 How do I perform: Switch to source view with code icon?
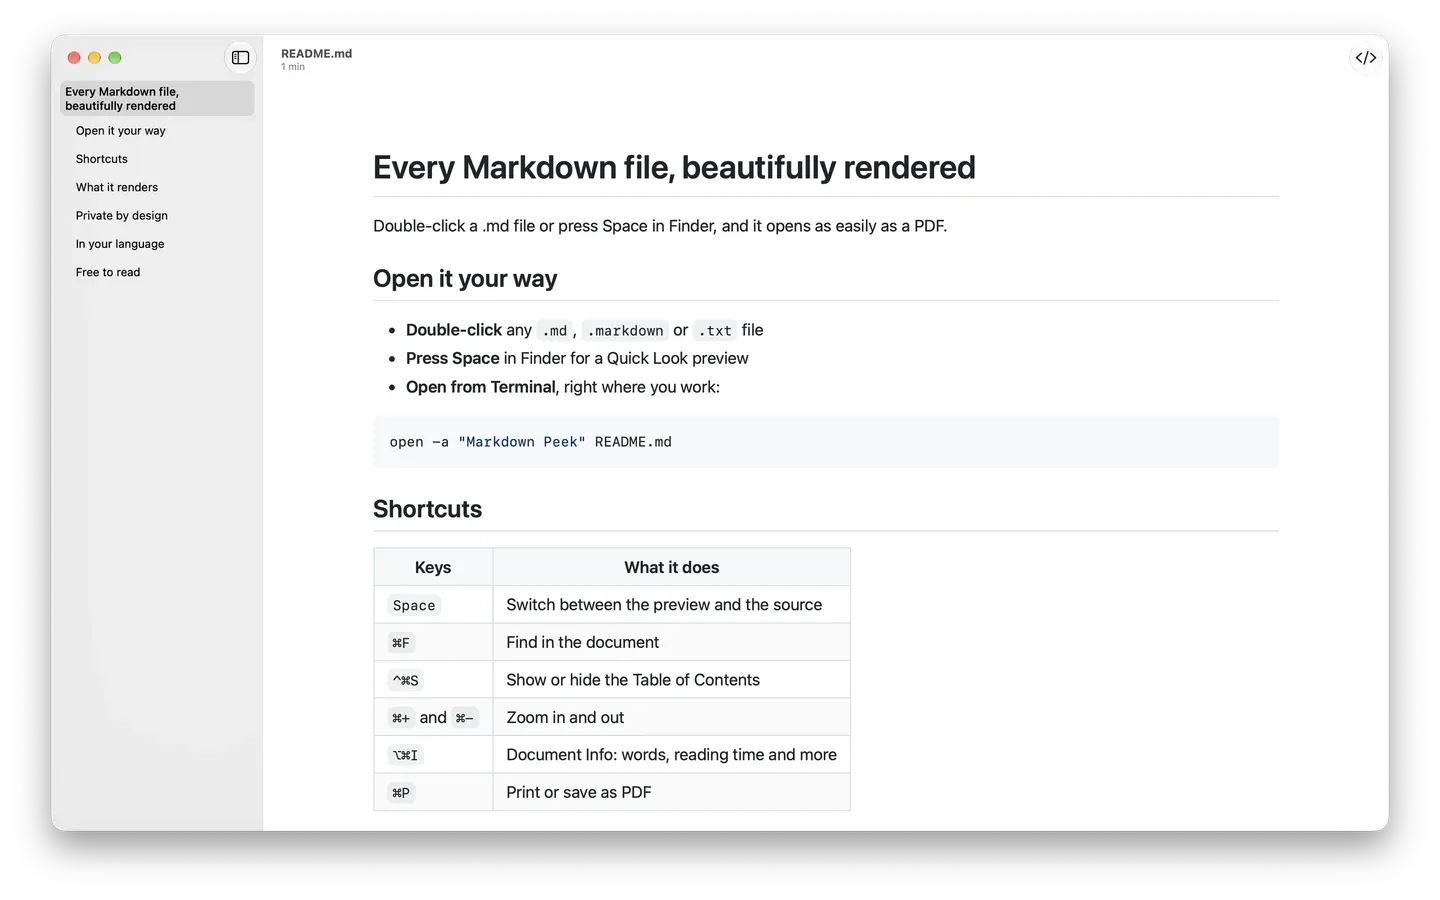(1366, 58)
